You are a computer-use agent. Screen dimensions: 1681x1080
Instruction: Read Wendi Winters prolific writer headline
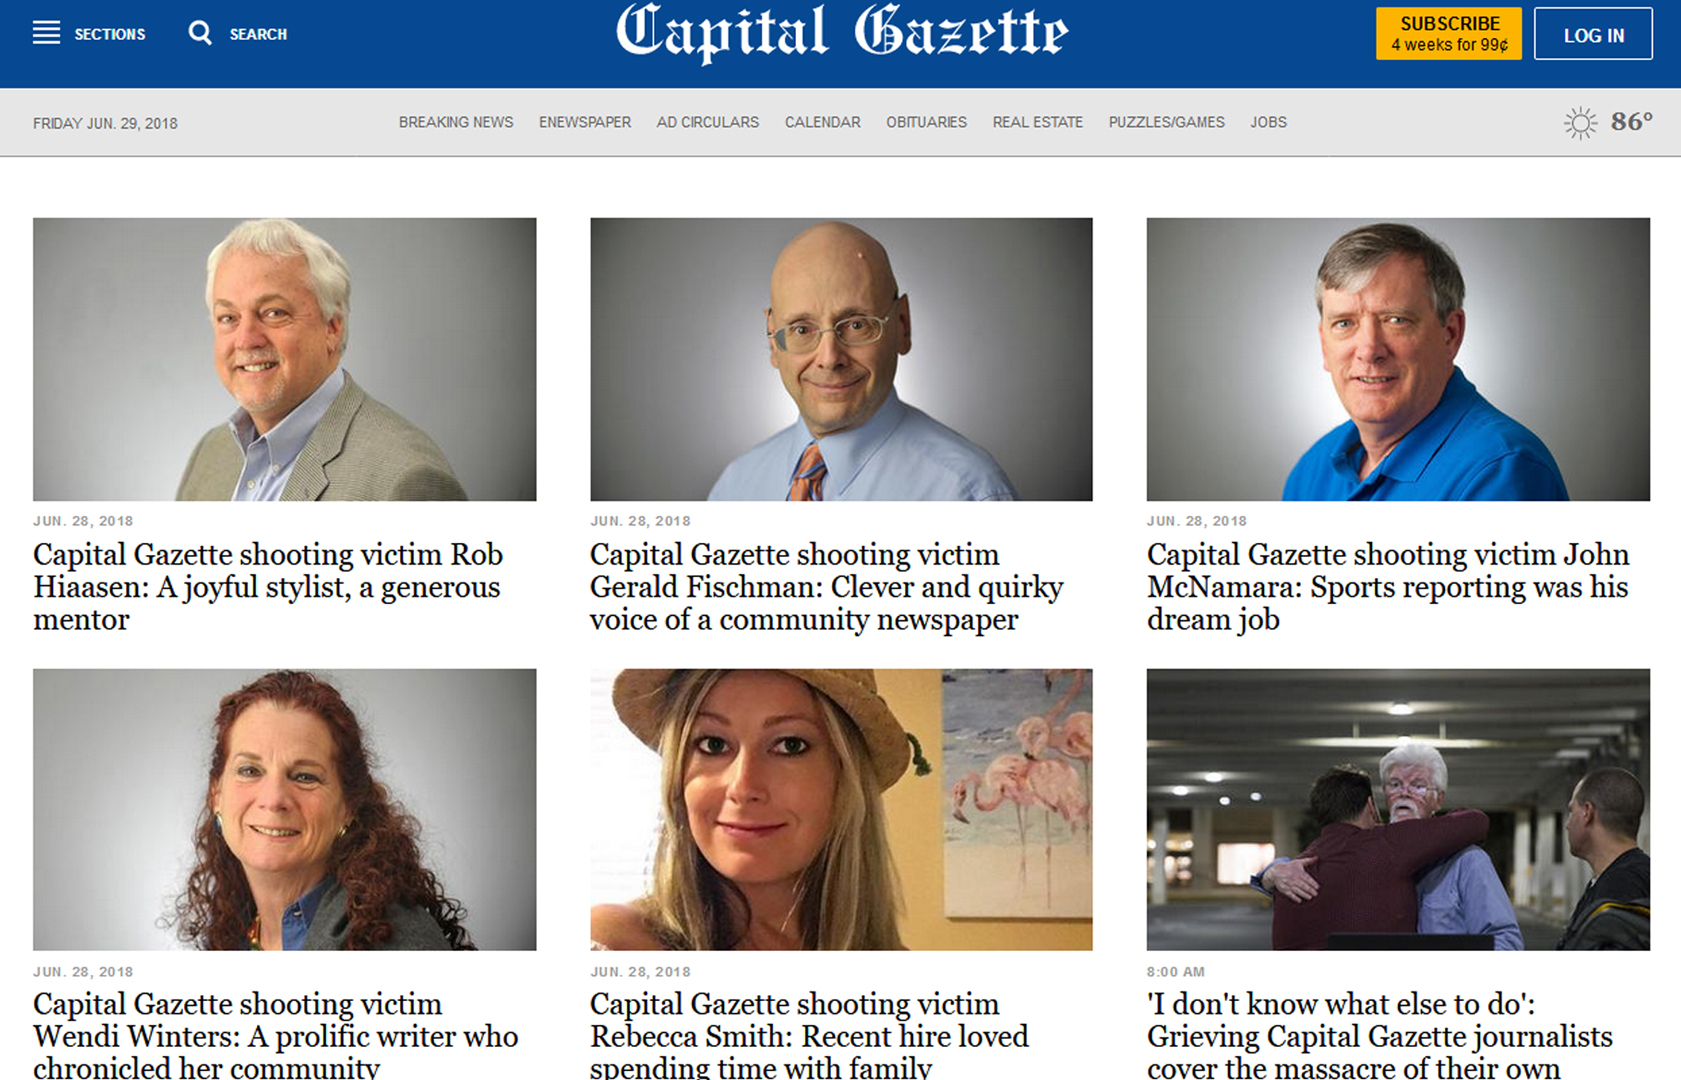(x=275, y=1034)
